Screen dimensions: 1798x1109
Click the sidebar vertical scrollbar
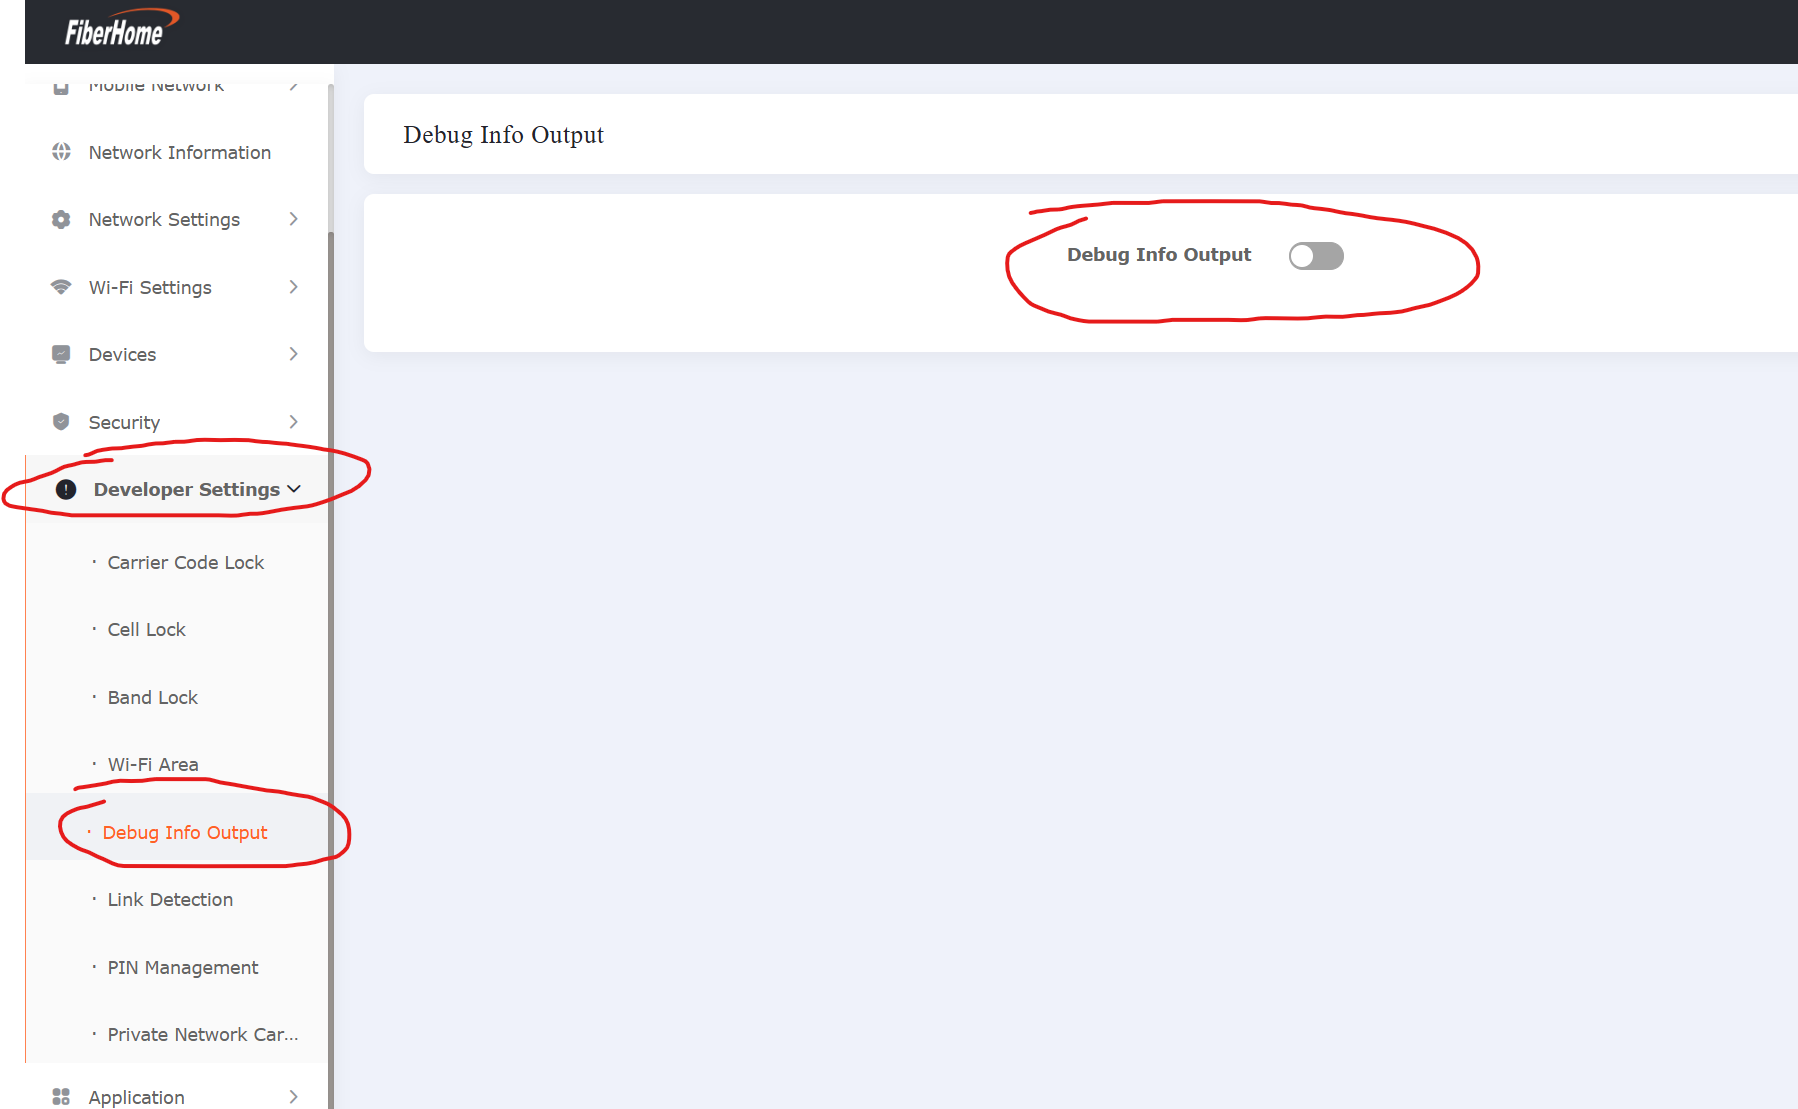coord(330,600)
